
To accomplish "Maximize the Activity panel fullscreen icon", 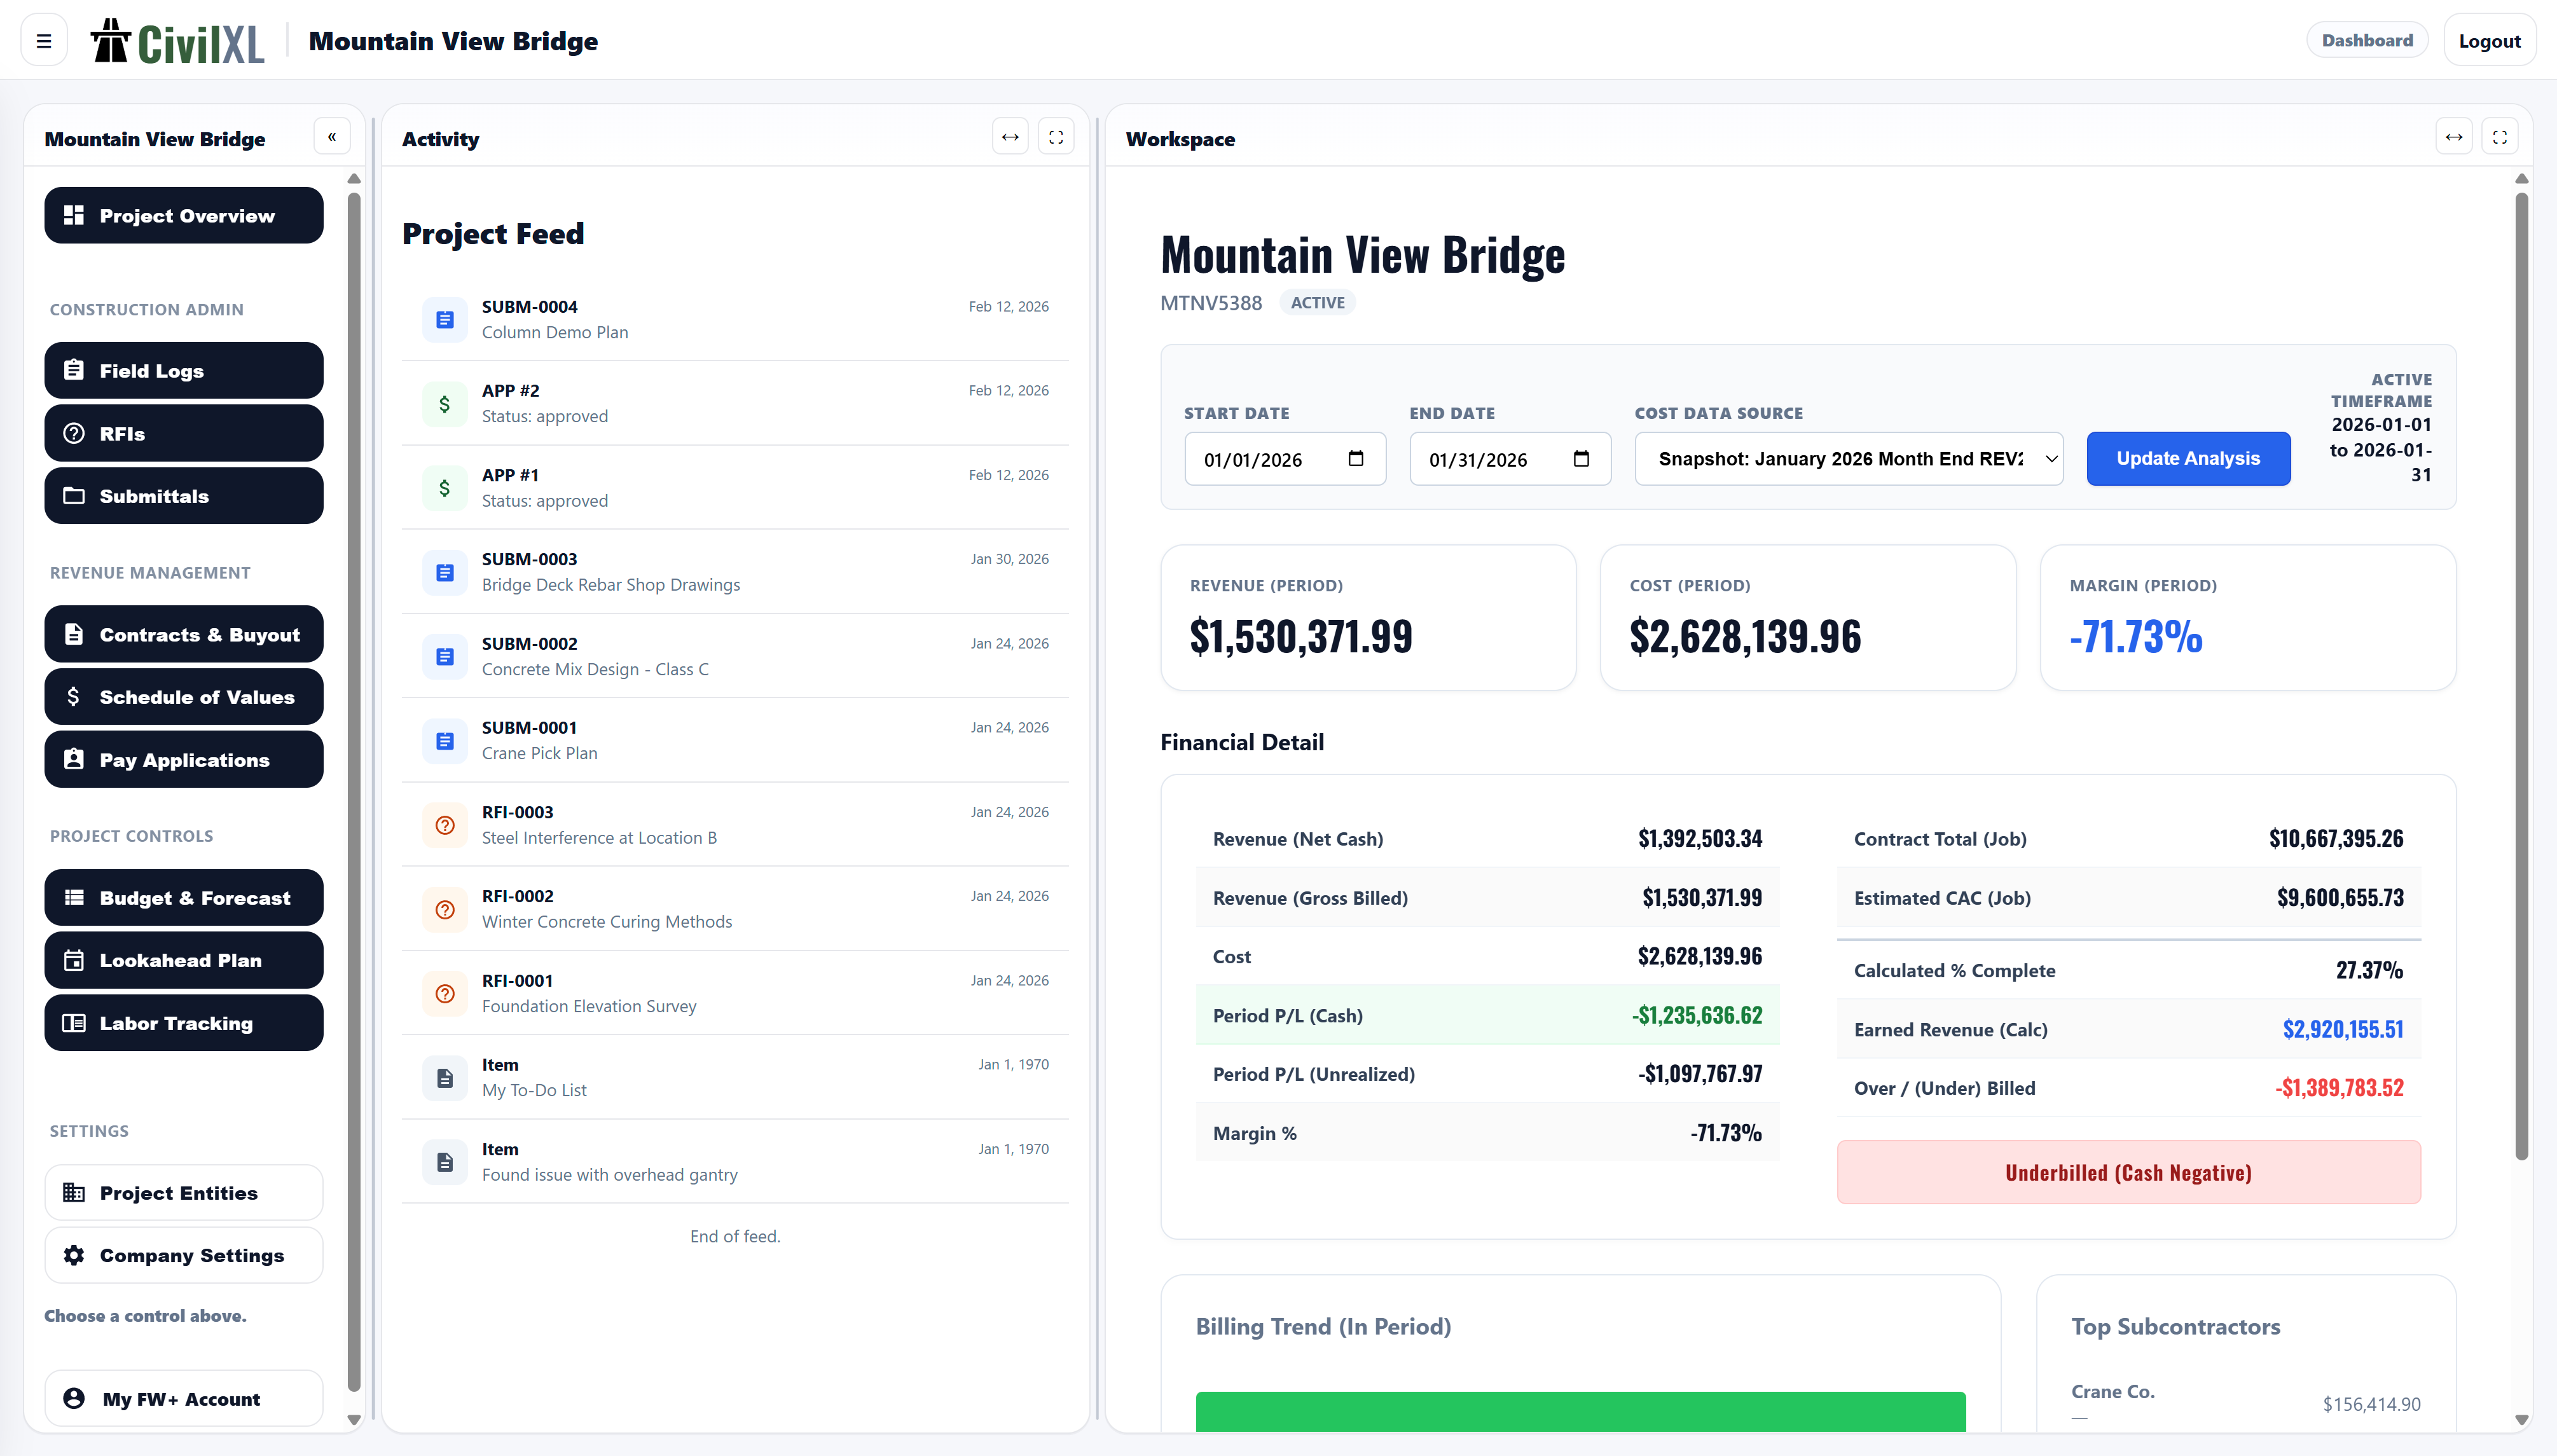I will 1056,137.
